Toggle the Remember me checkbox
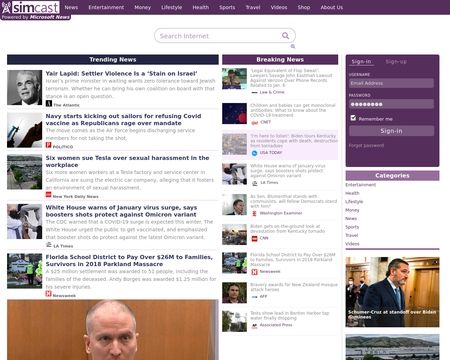This screenshot has height=360, width=450. tap(353, 118)
